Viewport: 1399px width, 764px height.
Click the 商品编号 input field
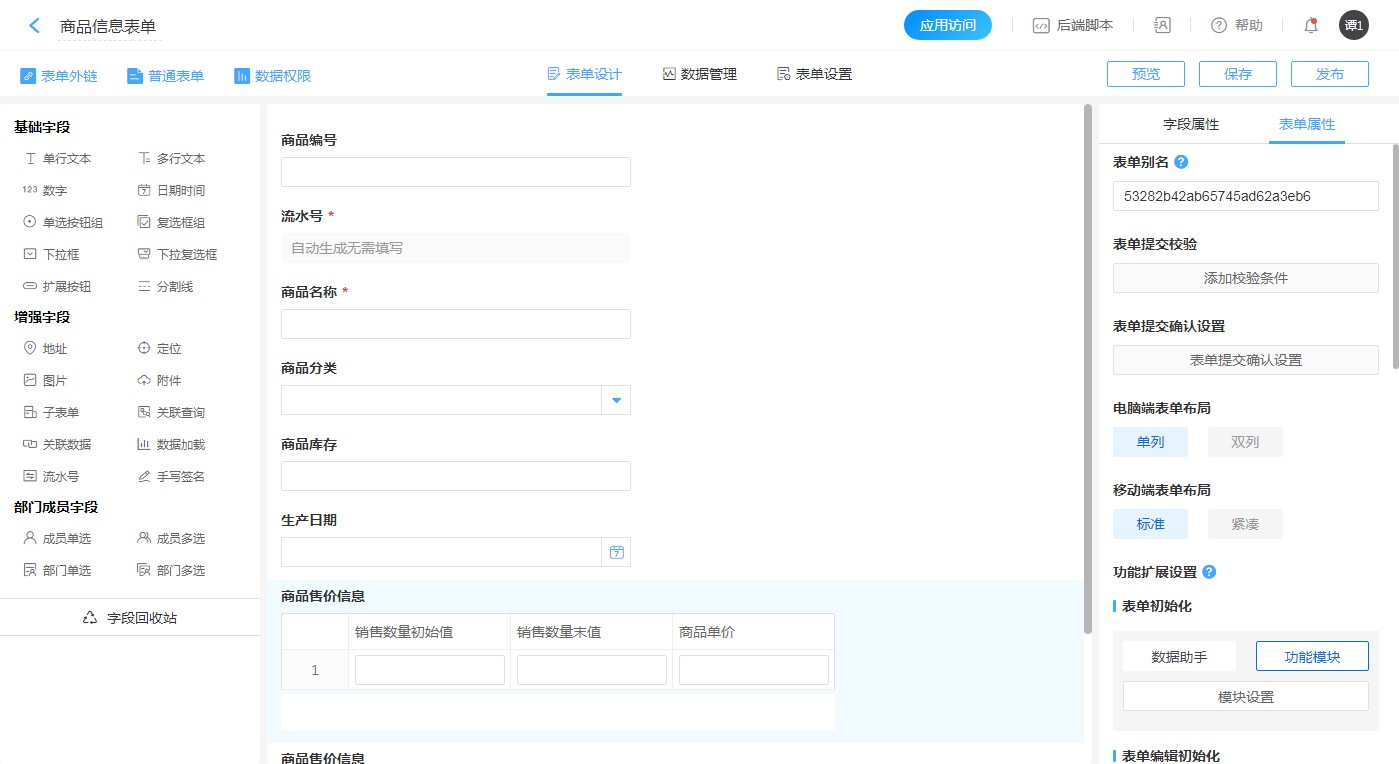pyautogui.click(x=455, y=172)
